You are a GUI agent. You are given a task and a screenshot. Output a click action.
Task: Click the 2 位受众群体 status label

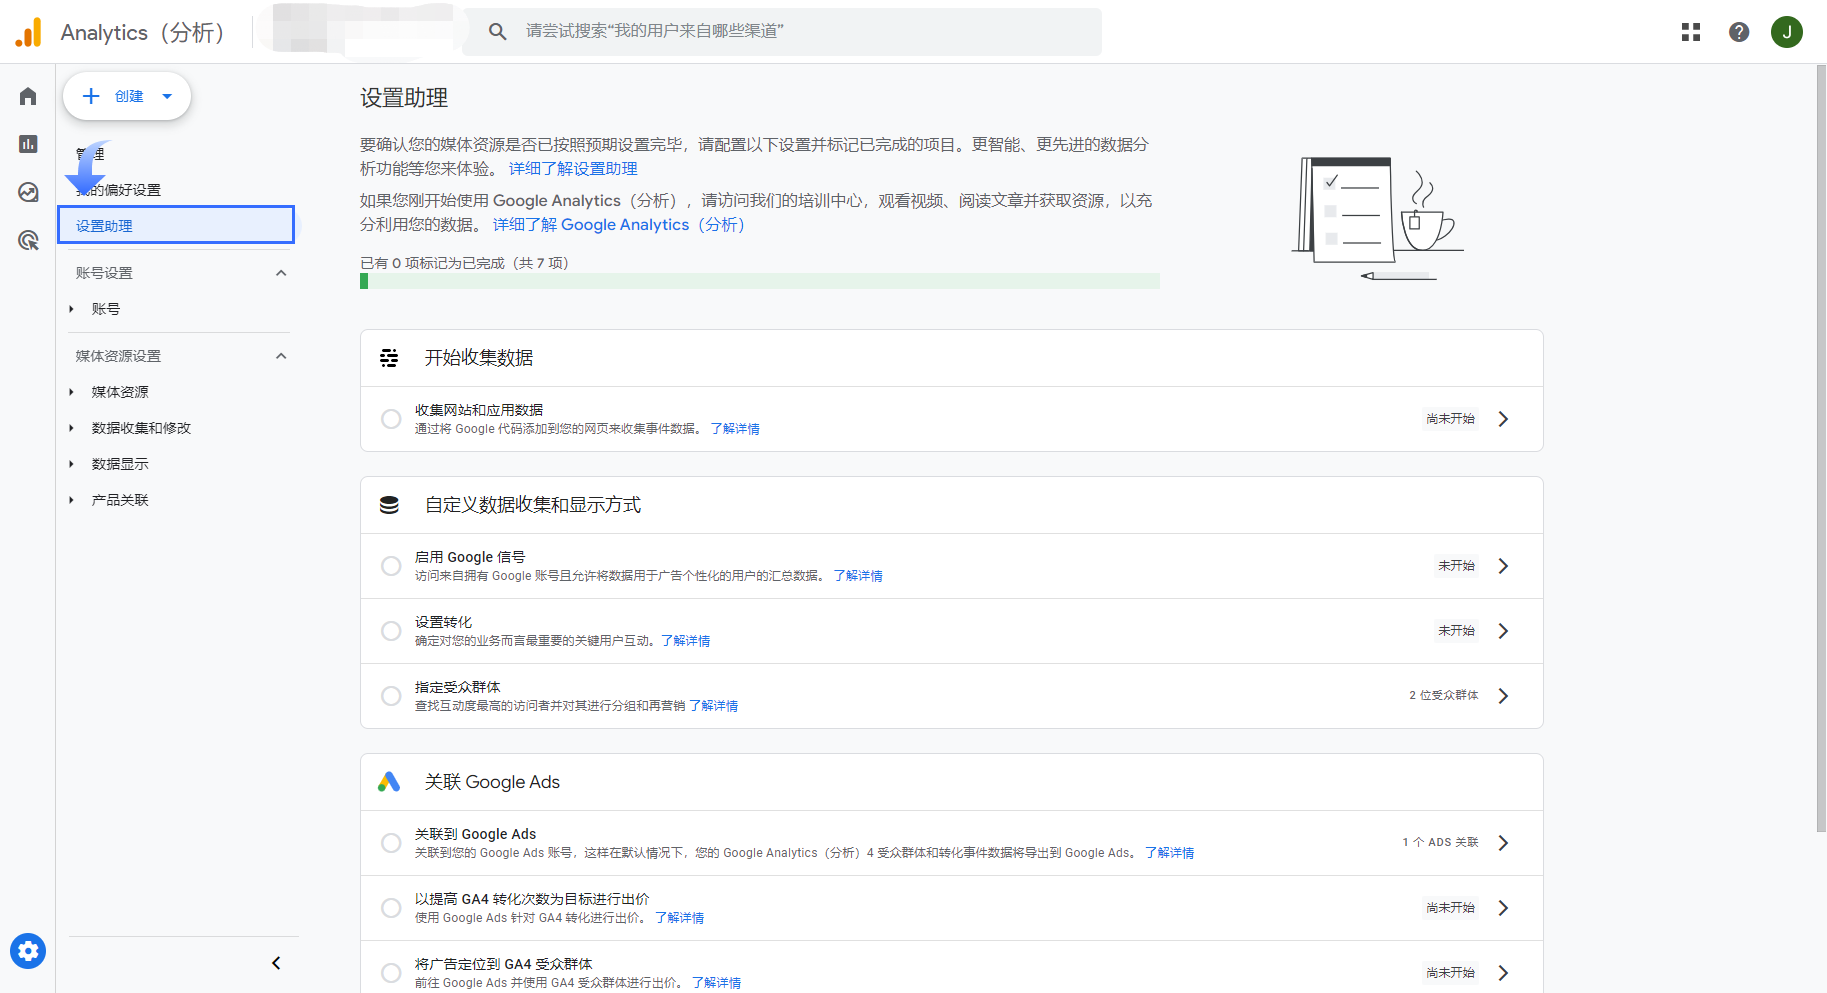coord(1443,695)
